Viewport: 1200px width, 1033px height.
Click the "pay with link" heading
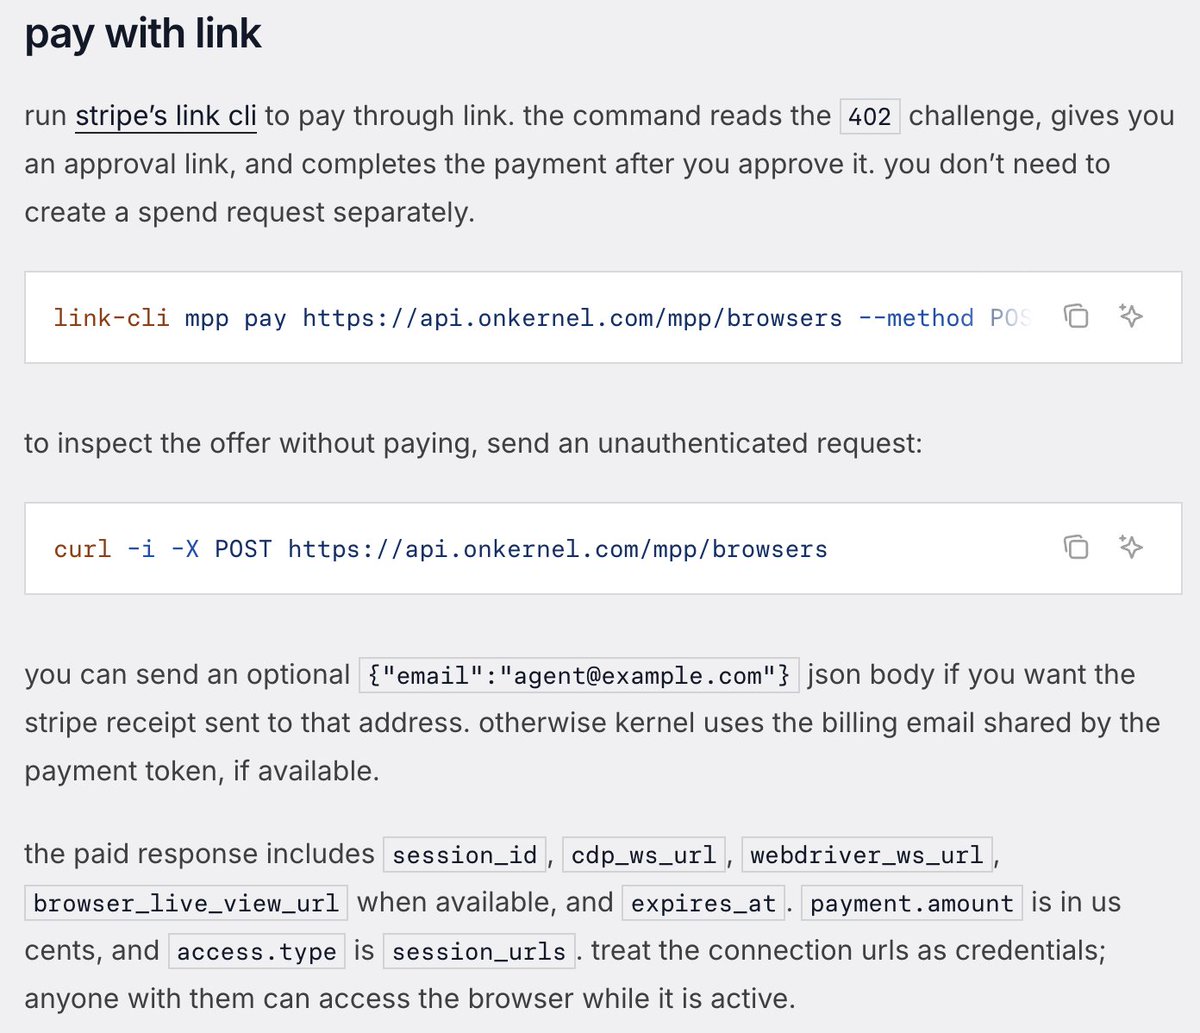(x=143, y=33)
